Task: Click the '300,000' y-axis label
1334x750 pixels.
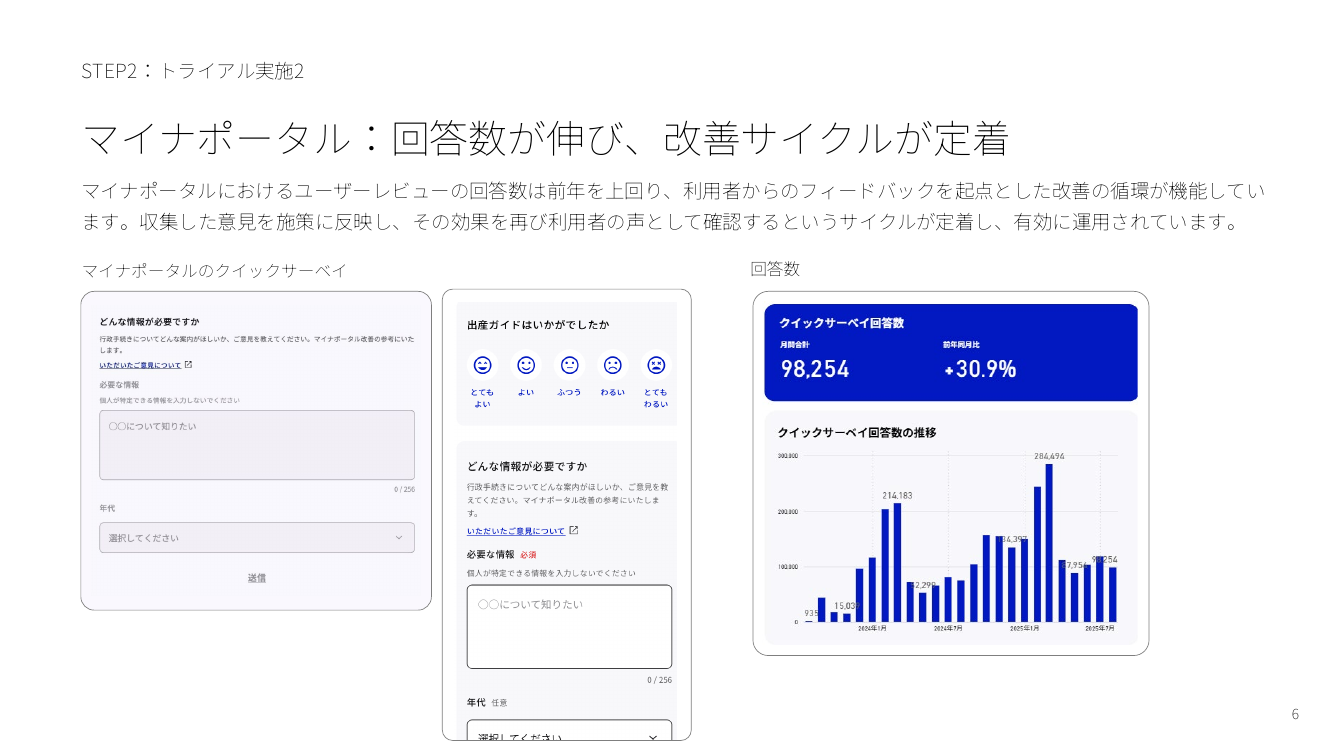Action: 788,456
